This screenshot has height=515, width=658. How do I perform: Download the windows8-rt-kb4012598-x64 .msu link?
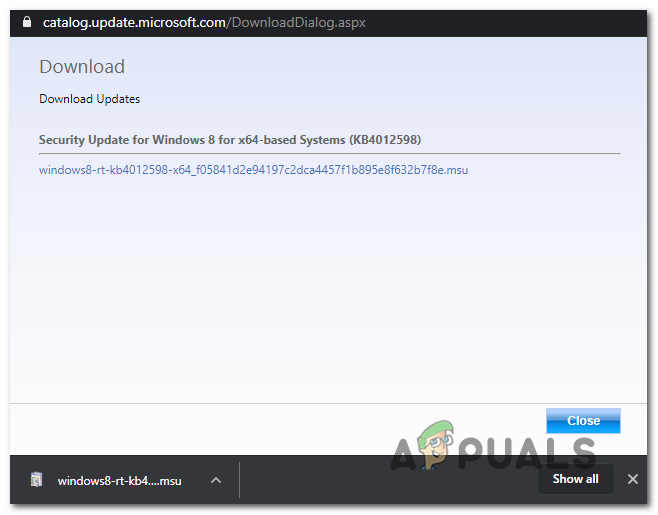click(253, 170)
